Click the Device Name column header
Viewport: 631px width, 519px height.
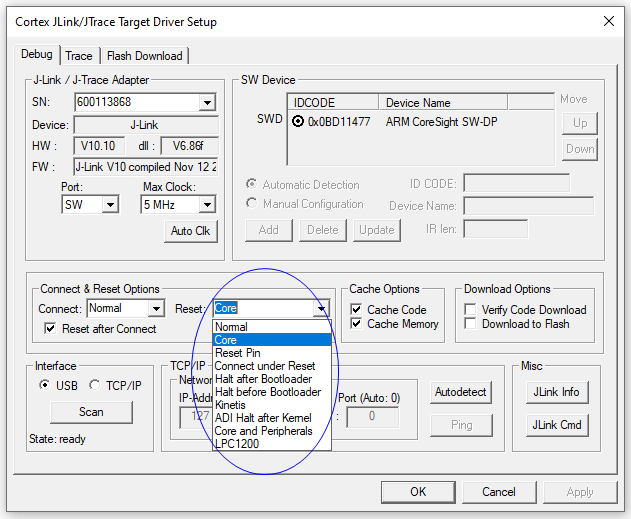point(443,102)
